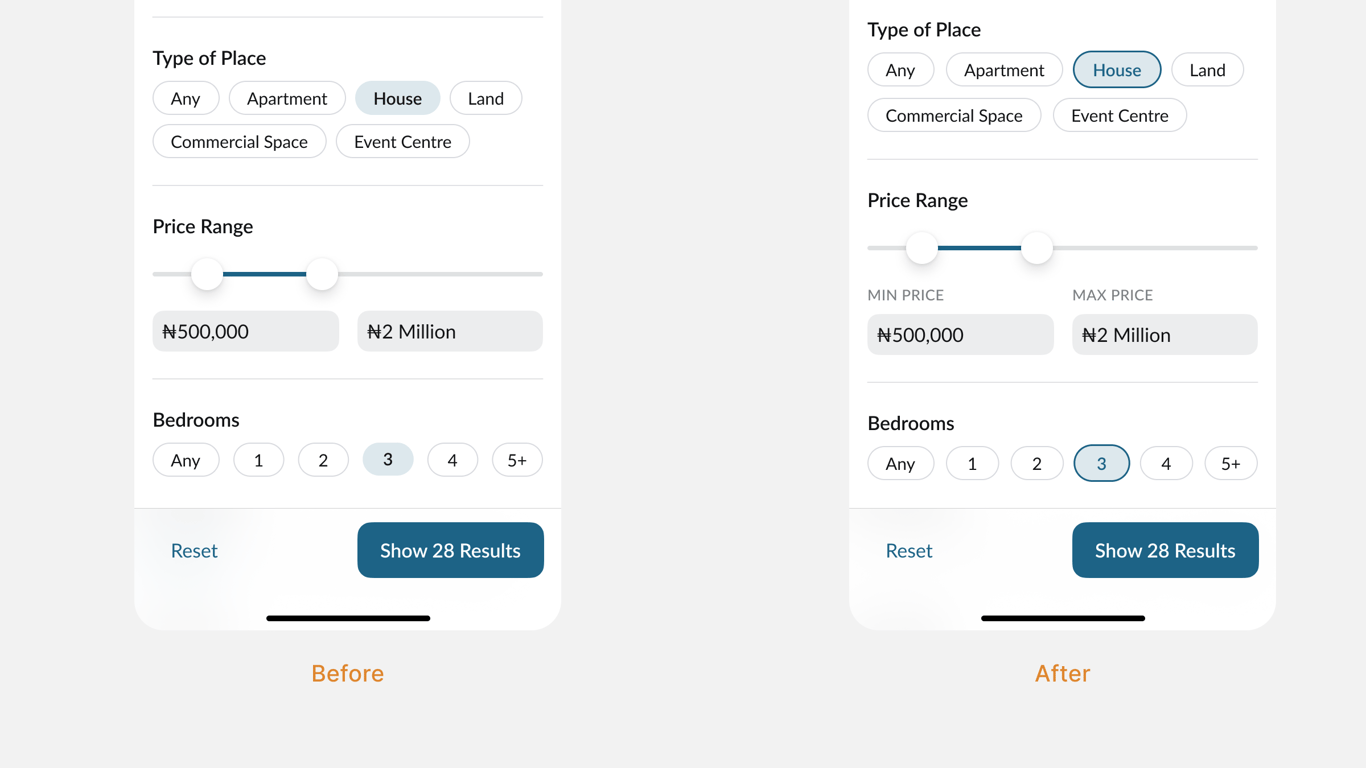
Task: Focus the ₦2 Million field in the Before panel
Action: coord(450,332)
